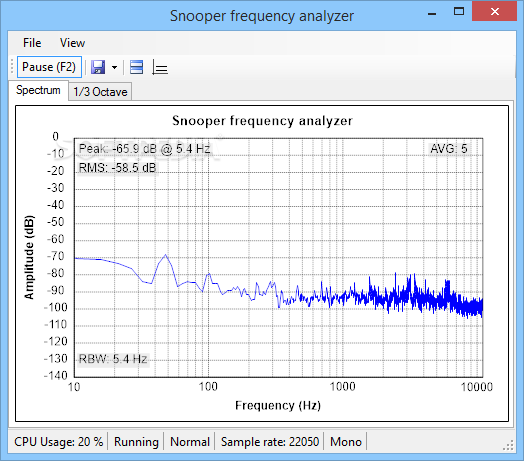The width and height of the screenshot is (524, 461).
Task: Click the 10000 frequency axis tick label
Action: pyautogui.click(x=477, y=387)
